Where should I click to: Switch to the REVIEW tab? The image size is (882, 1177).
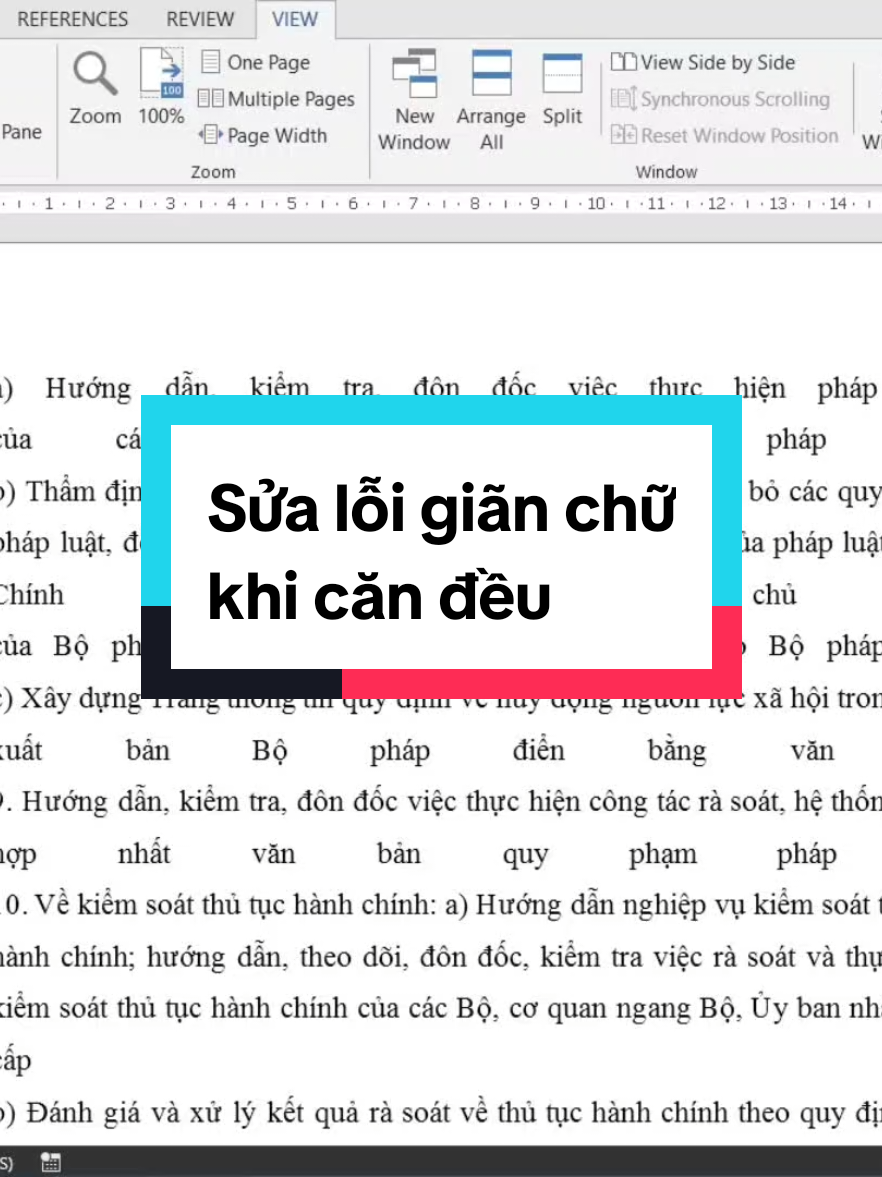(199, 18)
